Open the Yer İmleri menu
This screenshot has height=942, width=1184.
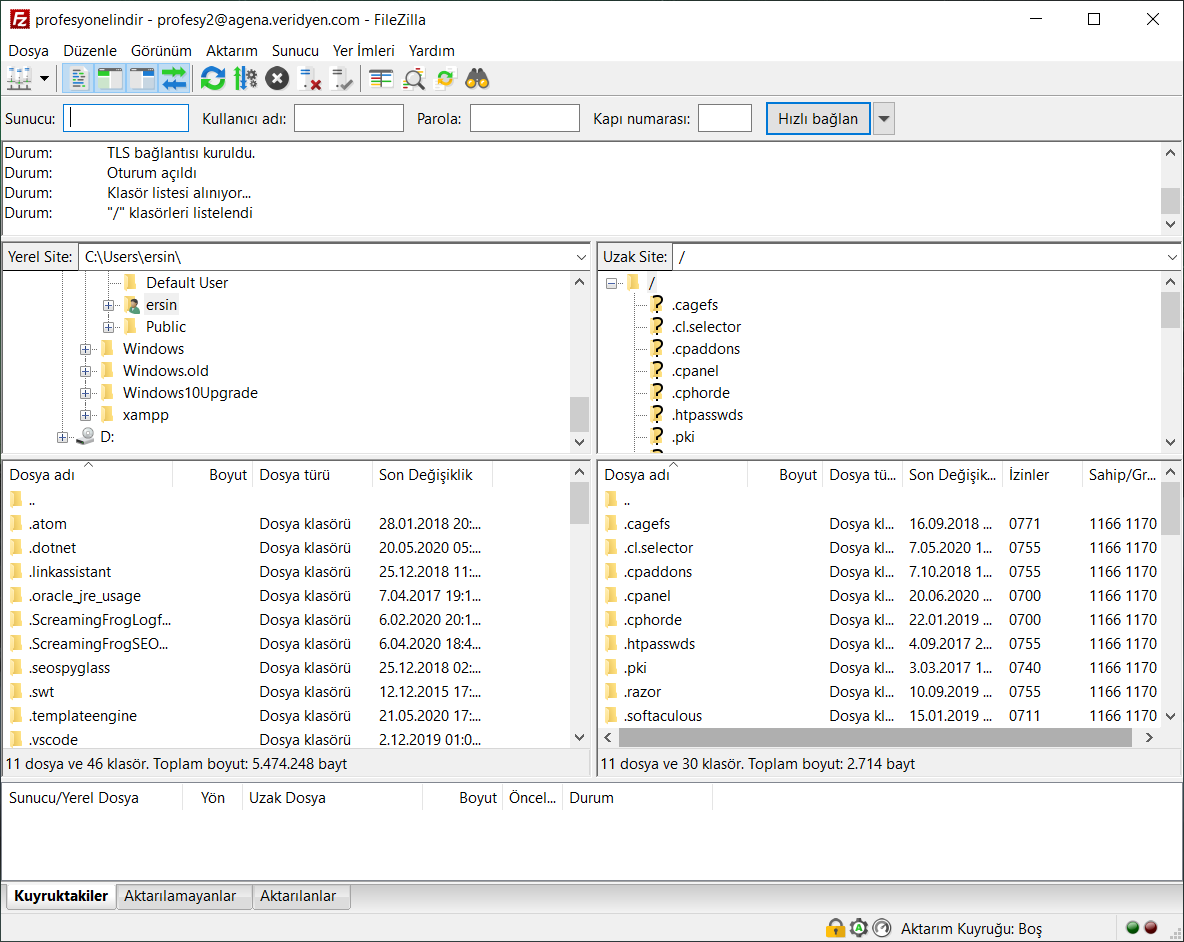(363, 51)
